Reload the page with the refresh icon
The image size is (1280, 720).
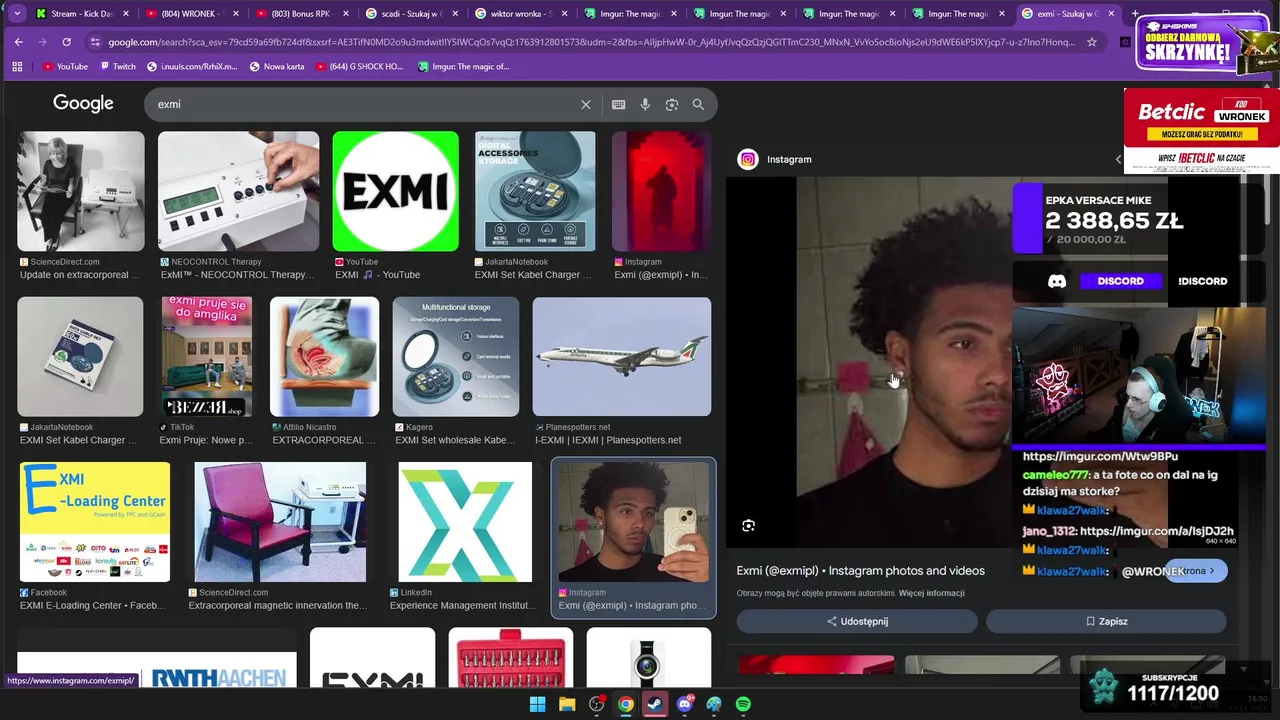pos(66,42)
